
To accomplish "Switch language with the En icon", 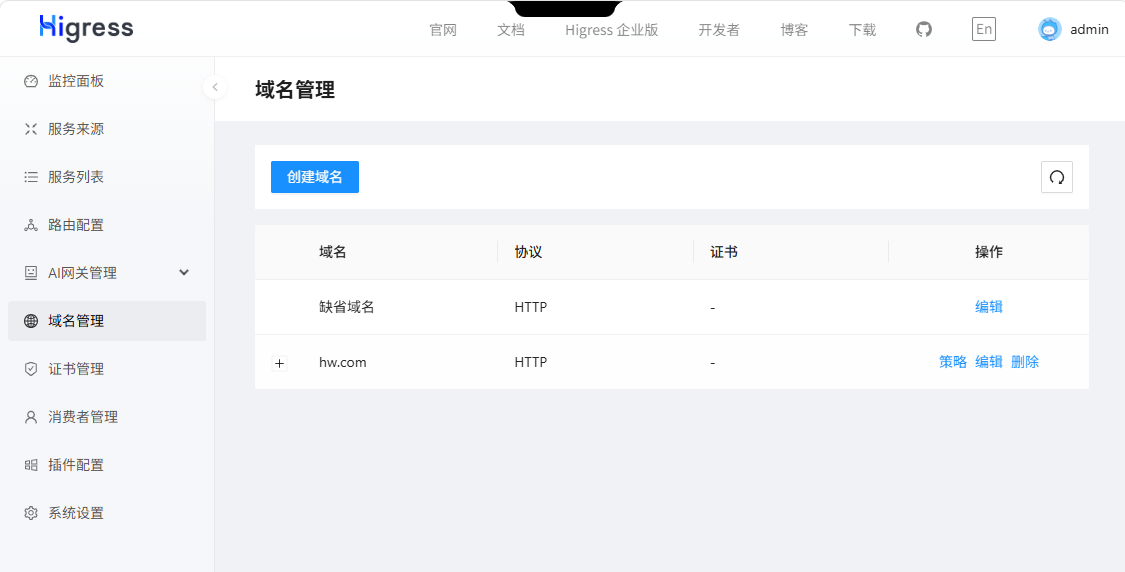I will coord(984,29).
